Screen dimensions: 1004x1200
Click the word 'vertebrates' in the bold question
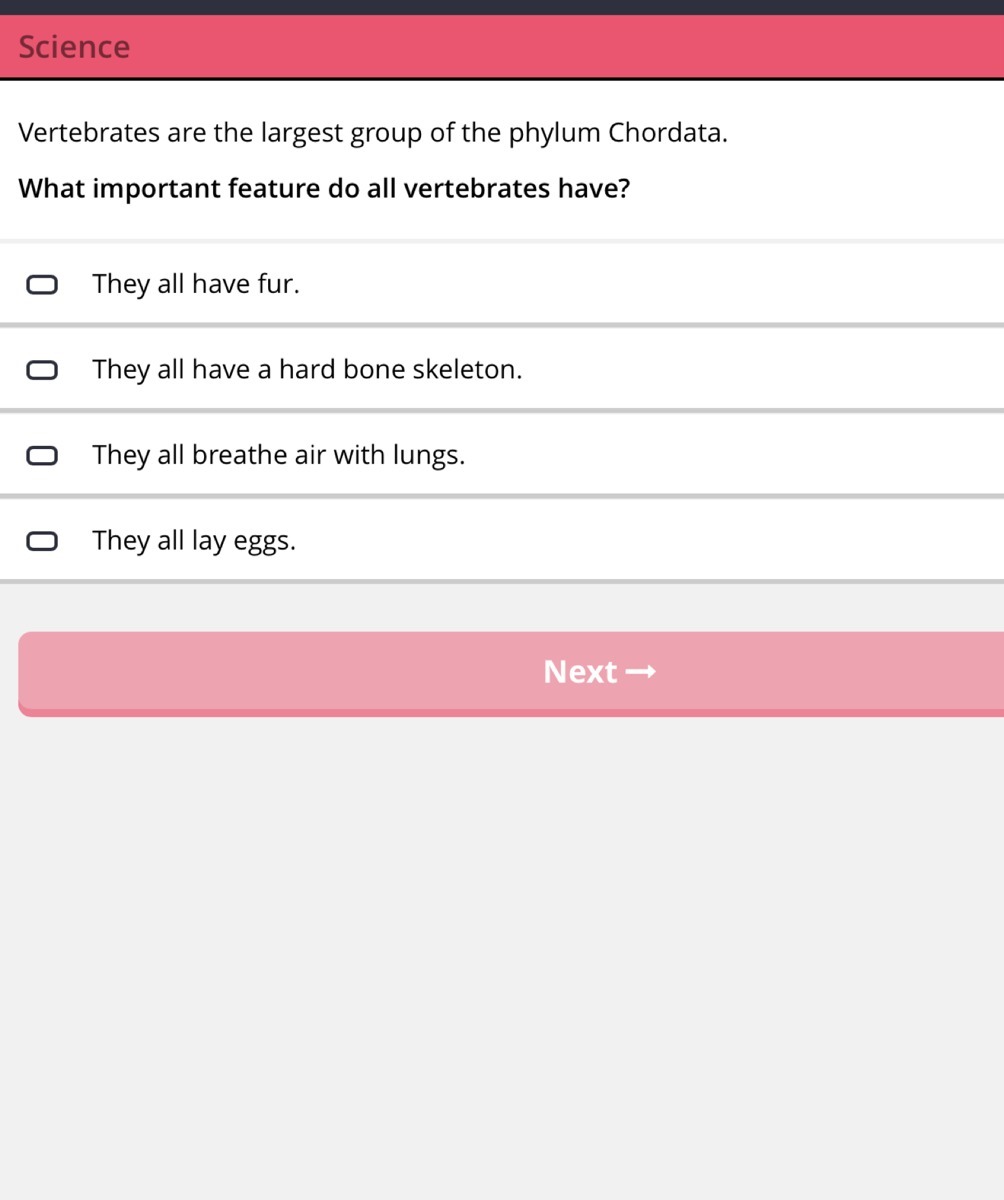(x=477, y=189)
